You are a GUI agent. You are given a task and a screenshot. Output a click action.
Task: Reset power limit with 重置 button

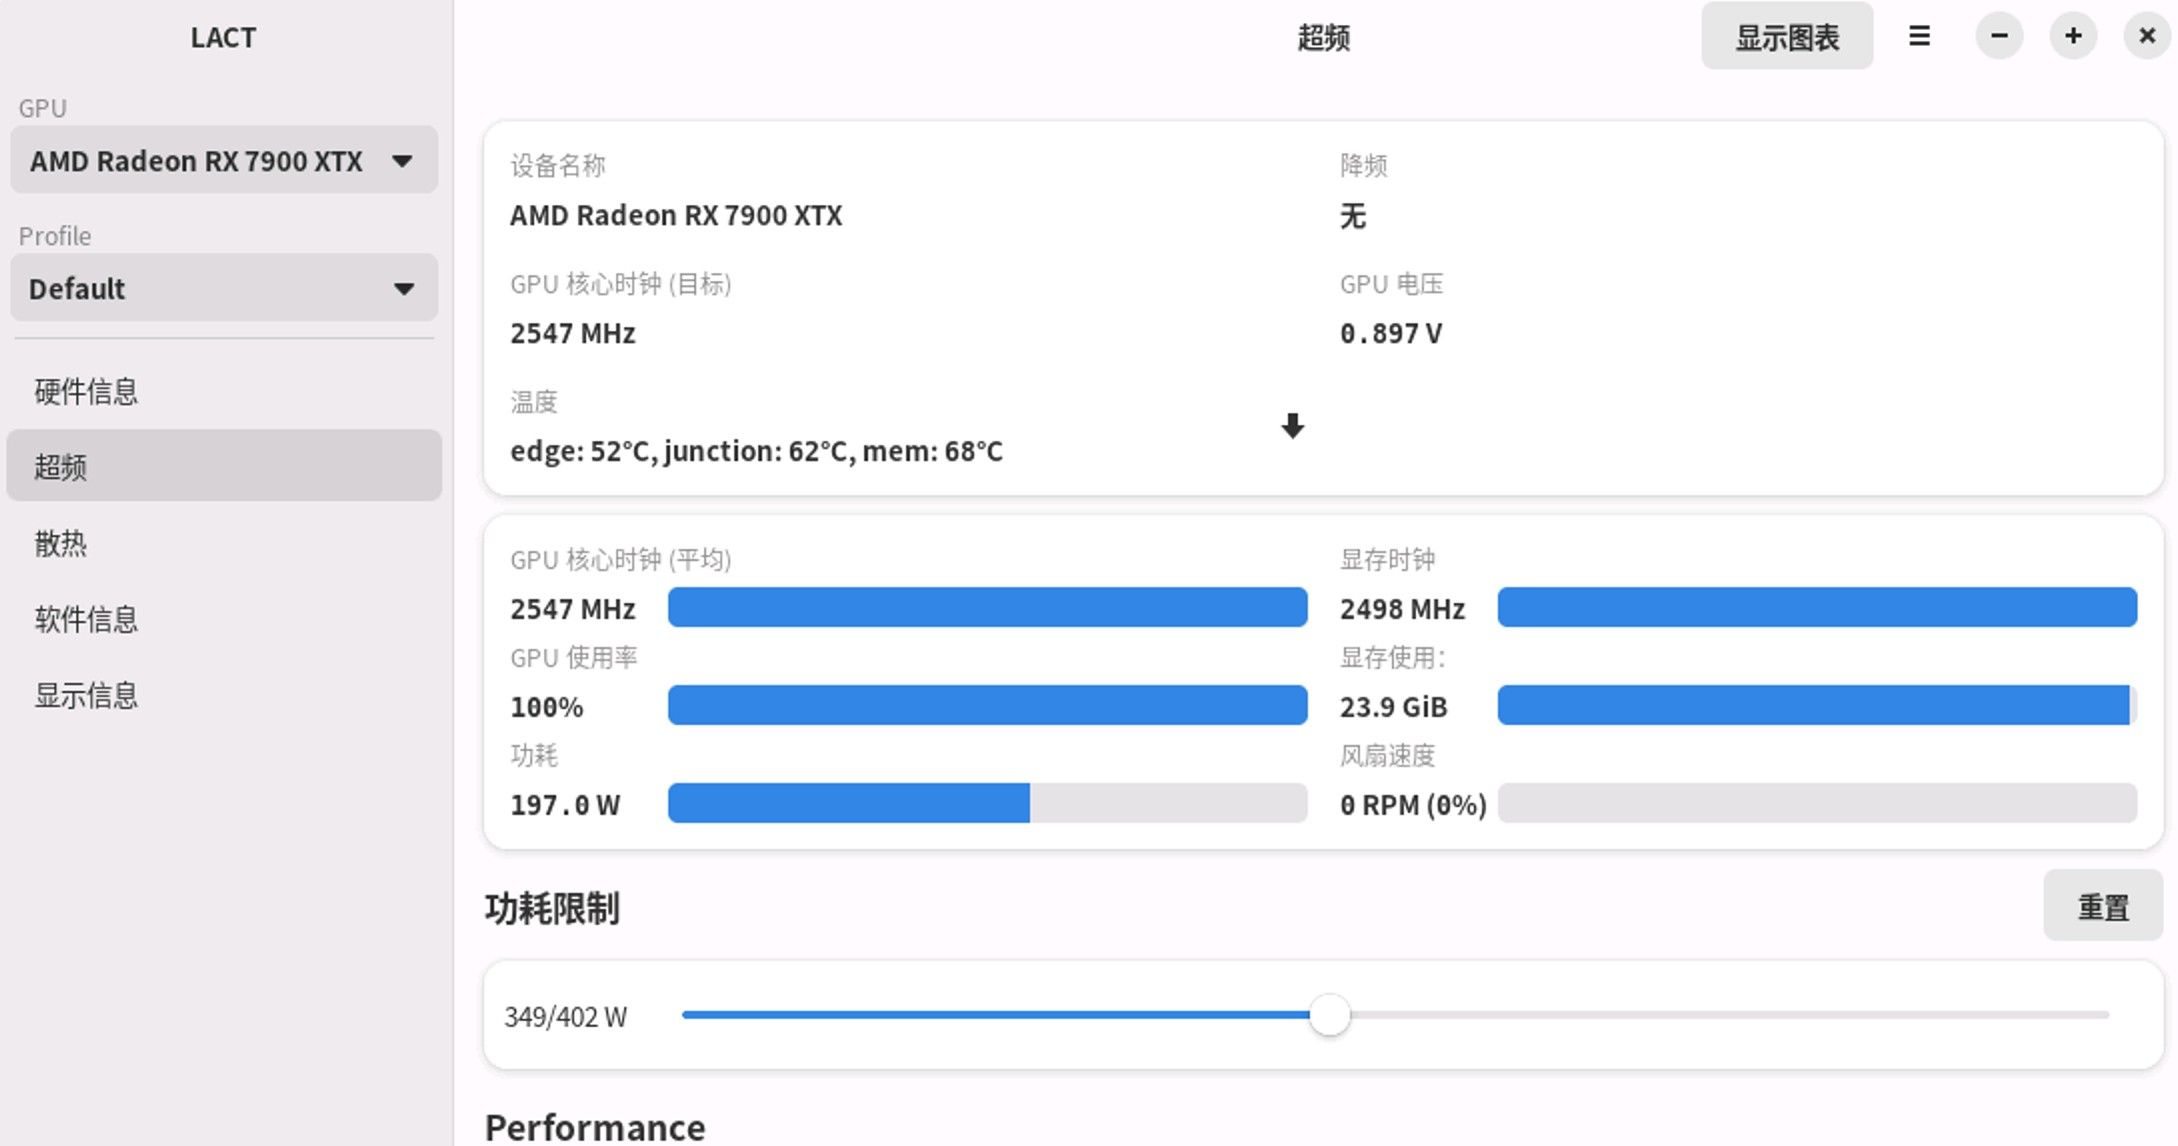pos(2103,906)
